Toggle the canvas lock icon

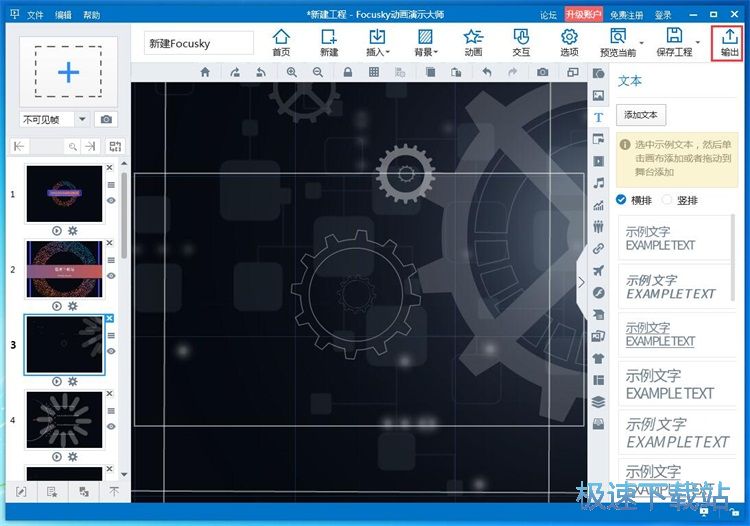[348, 72]
